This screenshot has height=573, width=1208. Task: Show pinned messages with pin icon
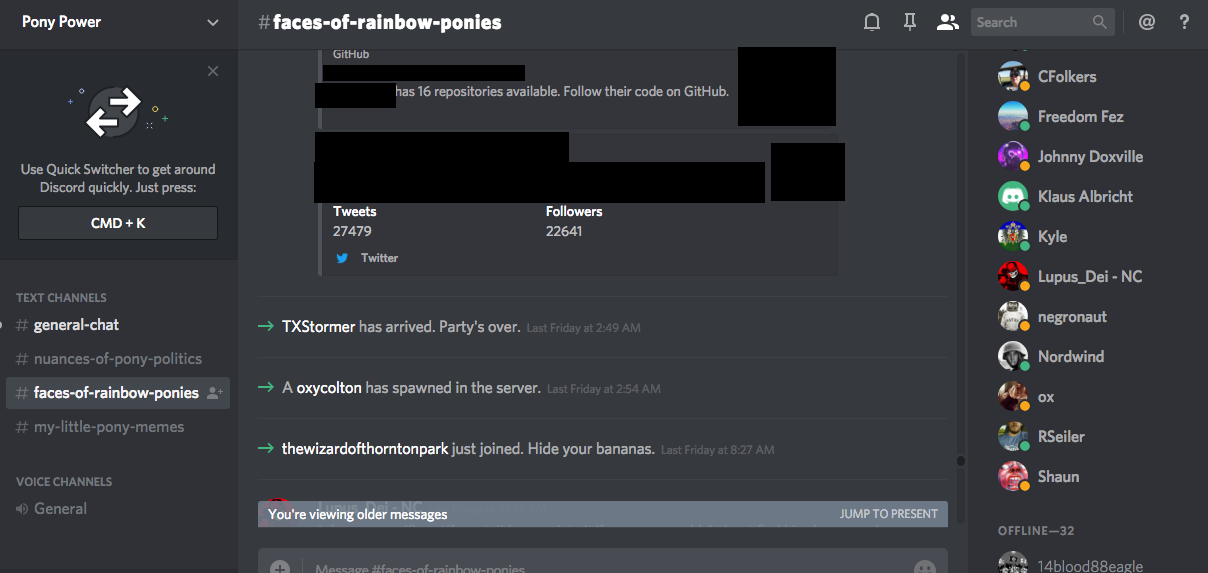click(909, 22)
